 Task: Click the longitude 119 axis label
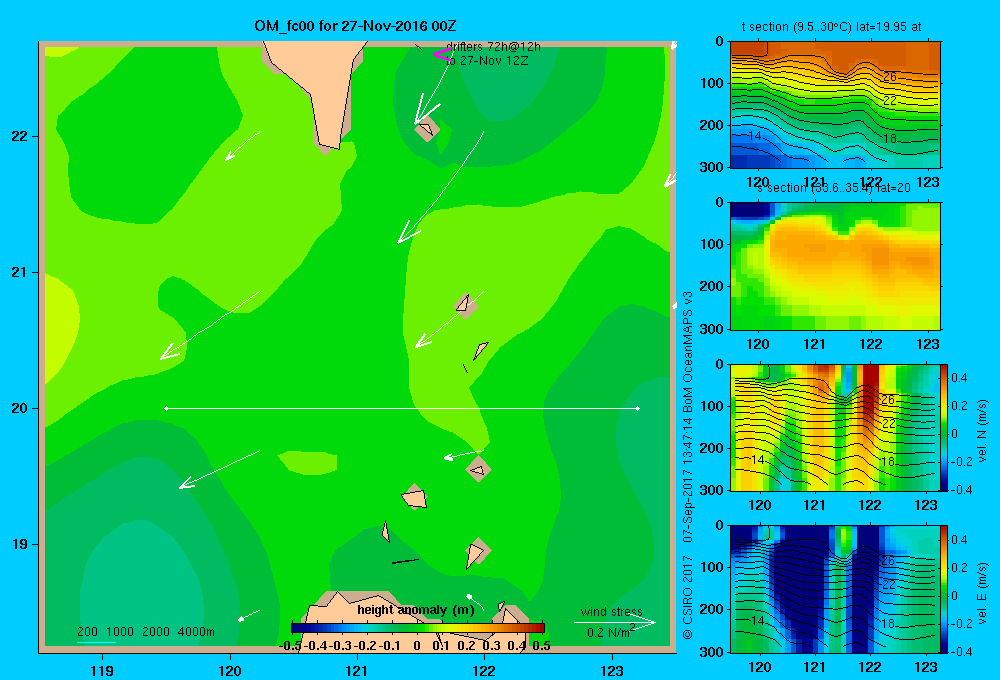point(102,670)
